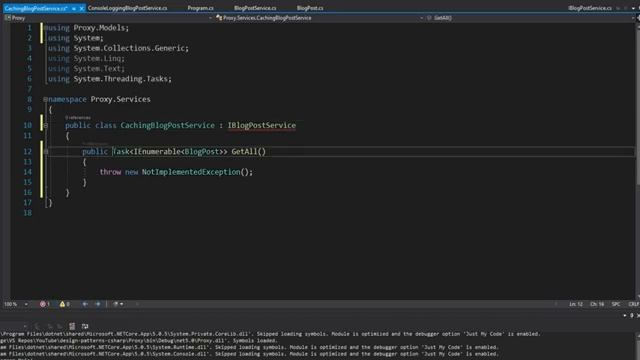Image resolution: width=640 pixels, height=360 pixels.
Task: Select the CachingBlogPostService.cs tab
Action: point(36,8)
